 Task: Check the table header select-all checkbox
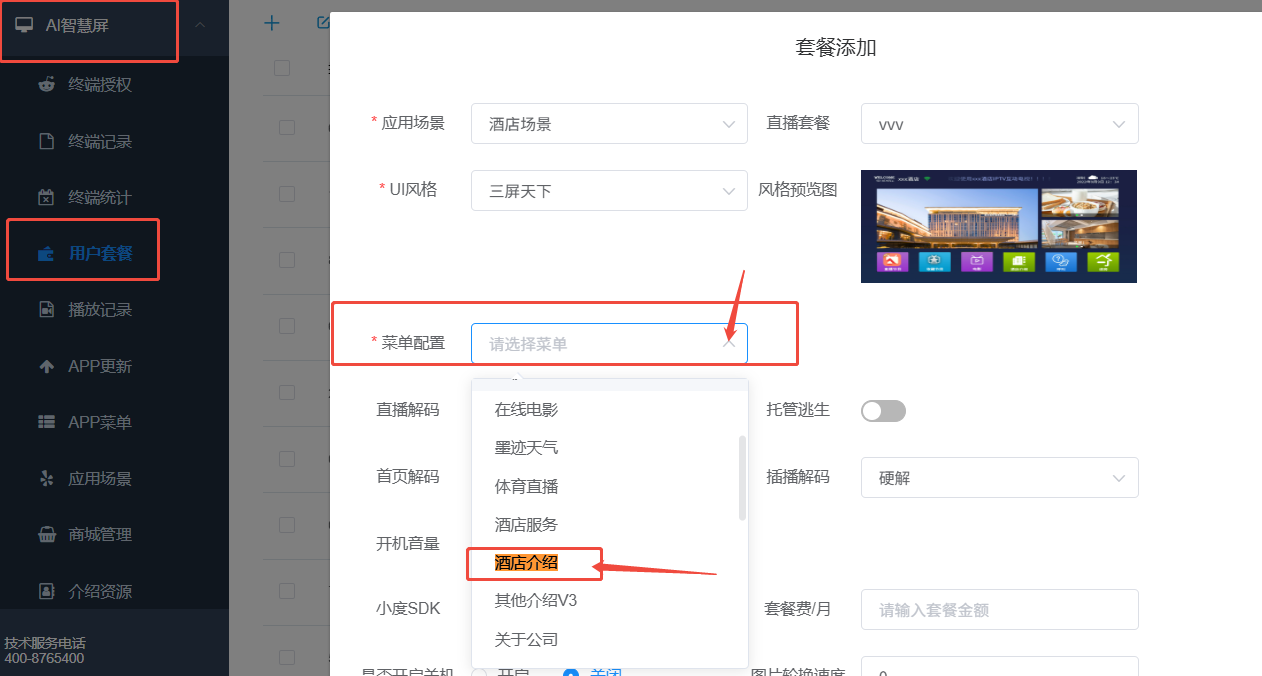pos(282,68)
